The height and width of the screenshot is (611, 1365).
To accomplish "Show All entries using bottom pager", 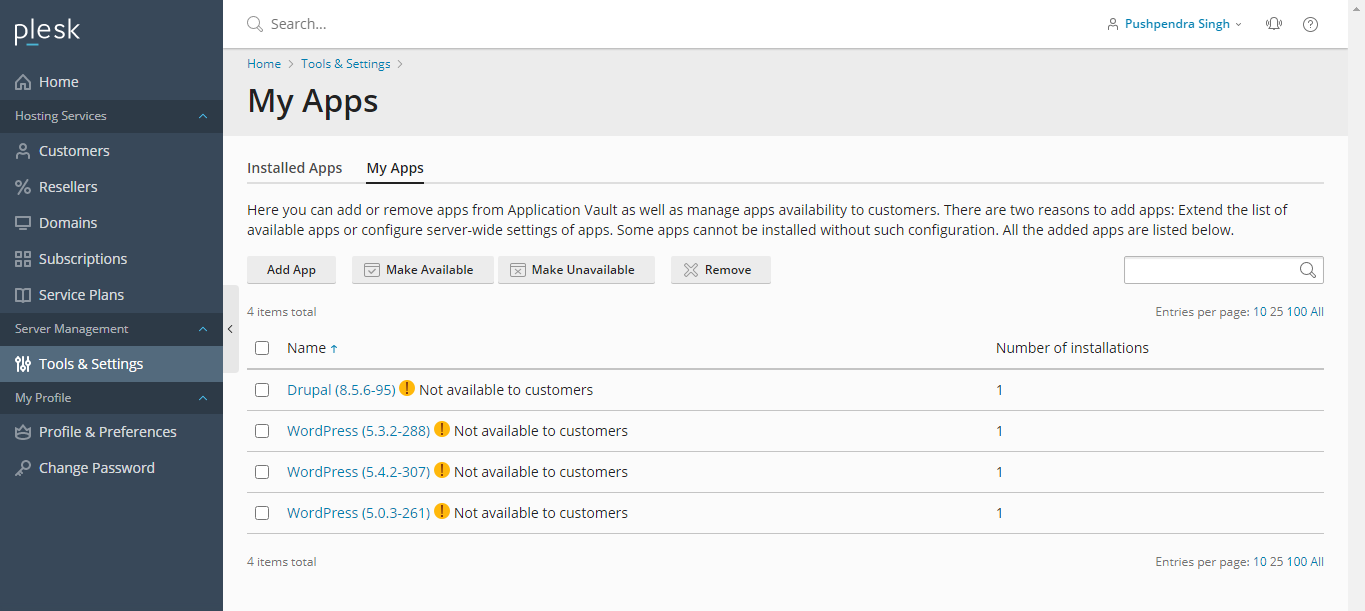I will click(x=1317, y=562).
